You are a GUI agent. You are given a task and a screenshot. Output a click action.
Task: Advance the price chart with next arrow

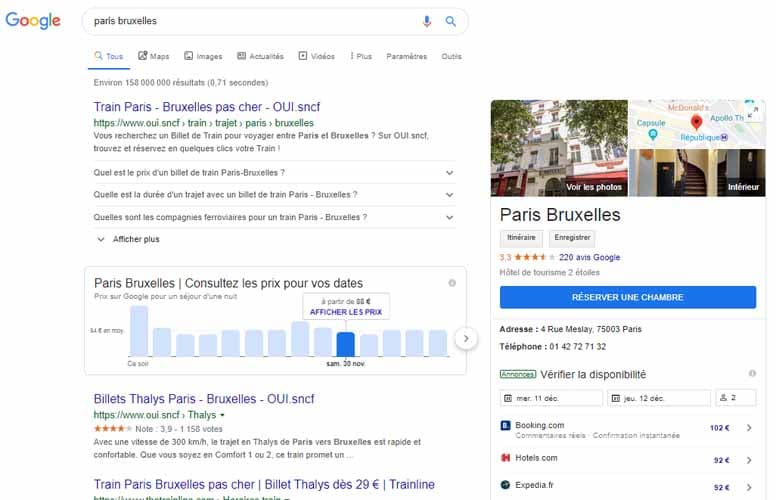466,339
